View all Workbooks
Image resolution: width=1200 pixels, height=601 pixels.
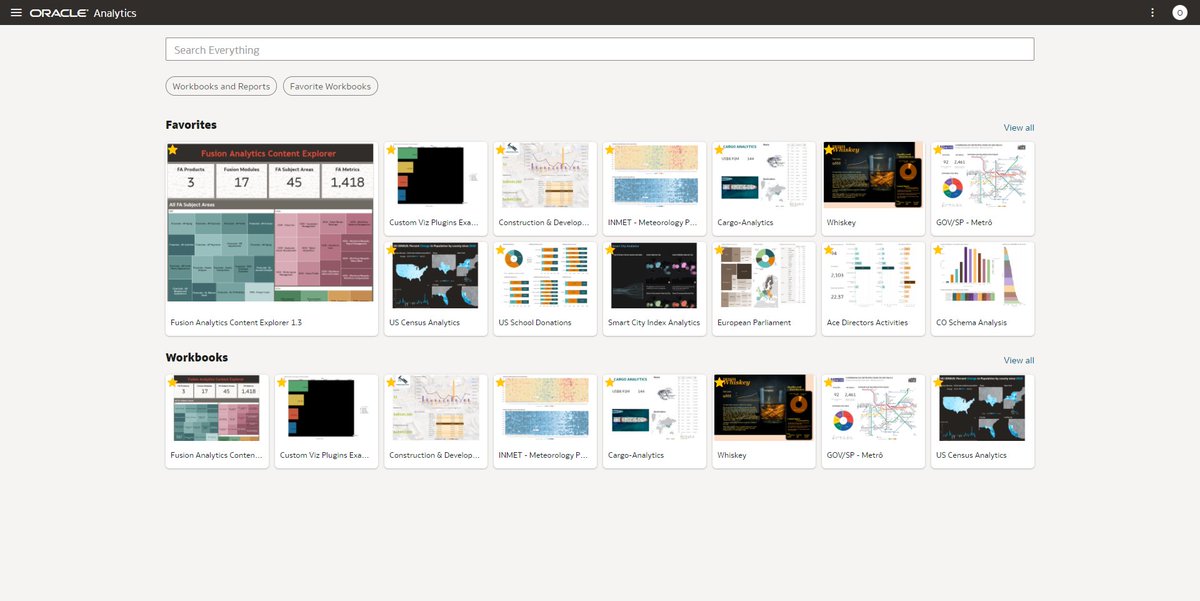tap(1019, 360)
